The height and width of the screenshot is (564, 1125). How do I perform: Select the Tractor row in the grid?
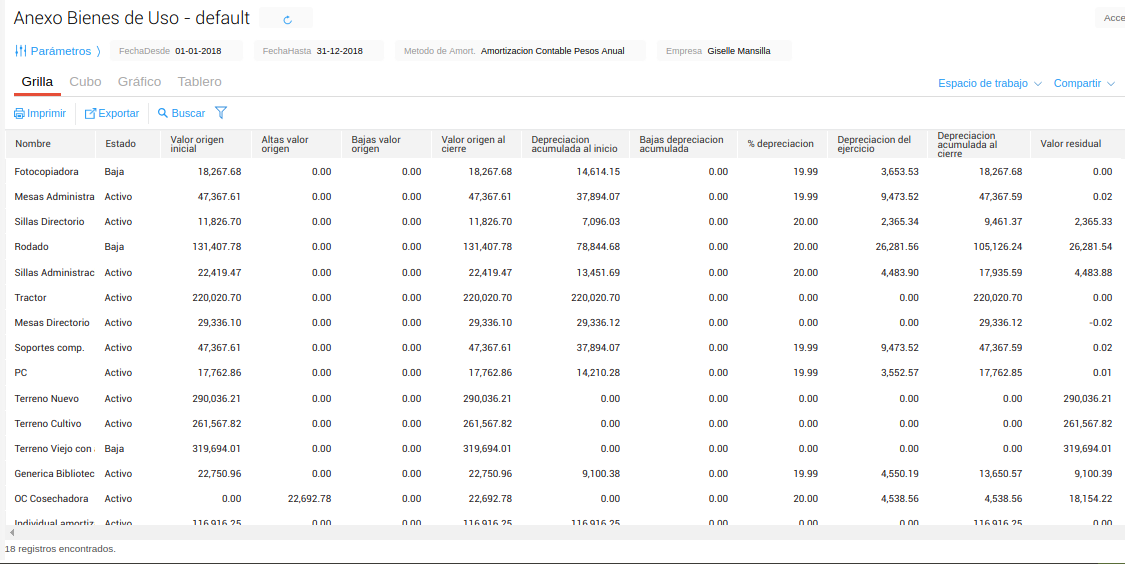pyautogui.click(x=31, y=298)
